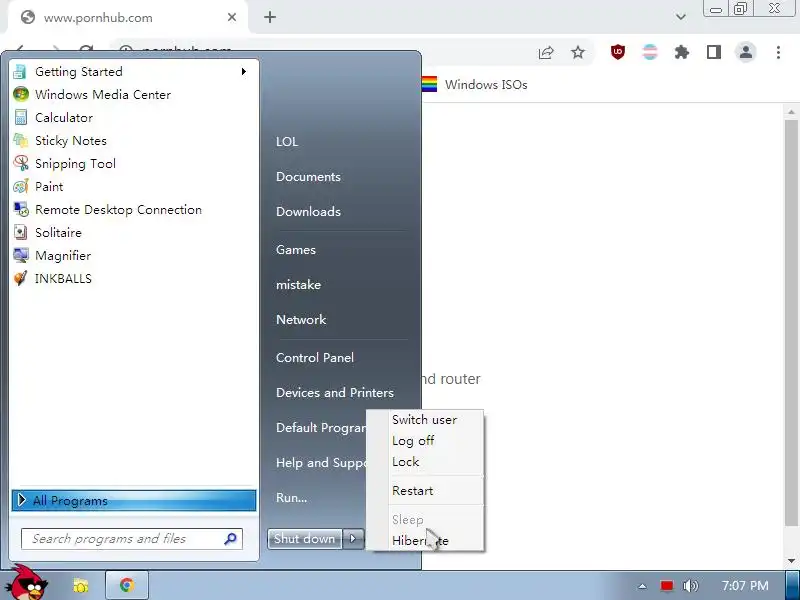Expand Getting Started submenu arrow
The image size is (800, 600).
(244, 71)
